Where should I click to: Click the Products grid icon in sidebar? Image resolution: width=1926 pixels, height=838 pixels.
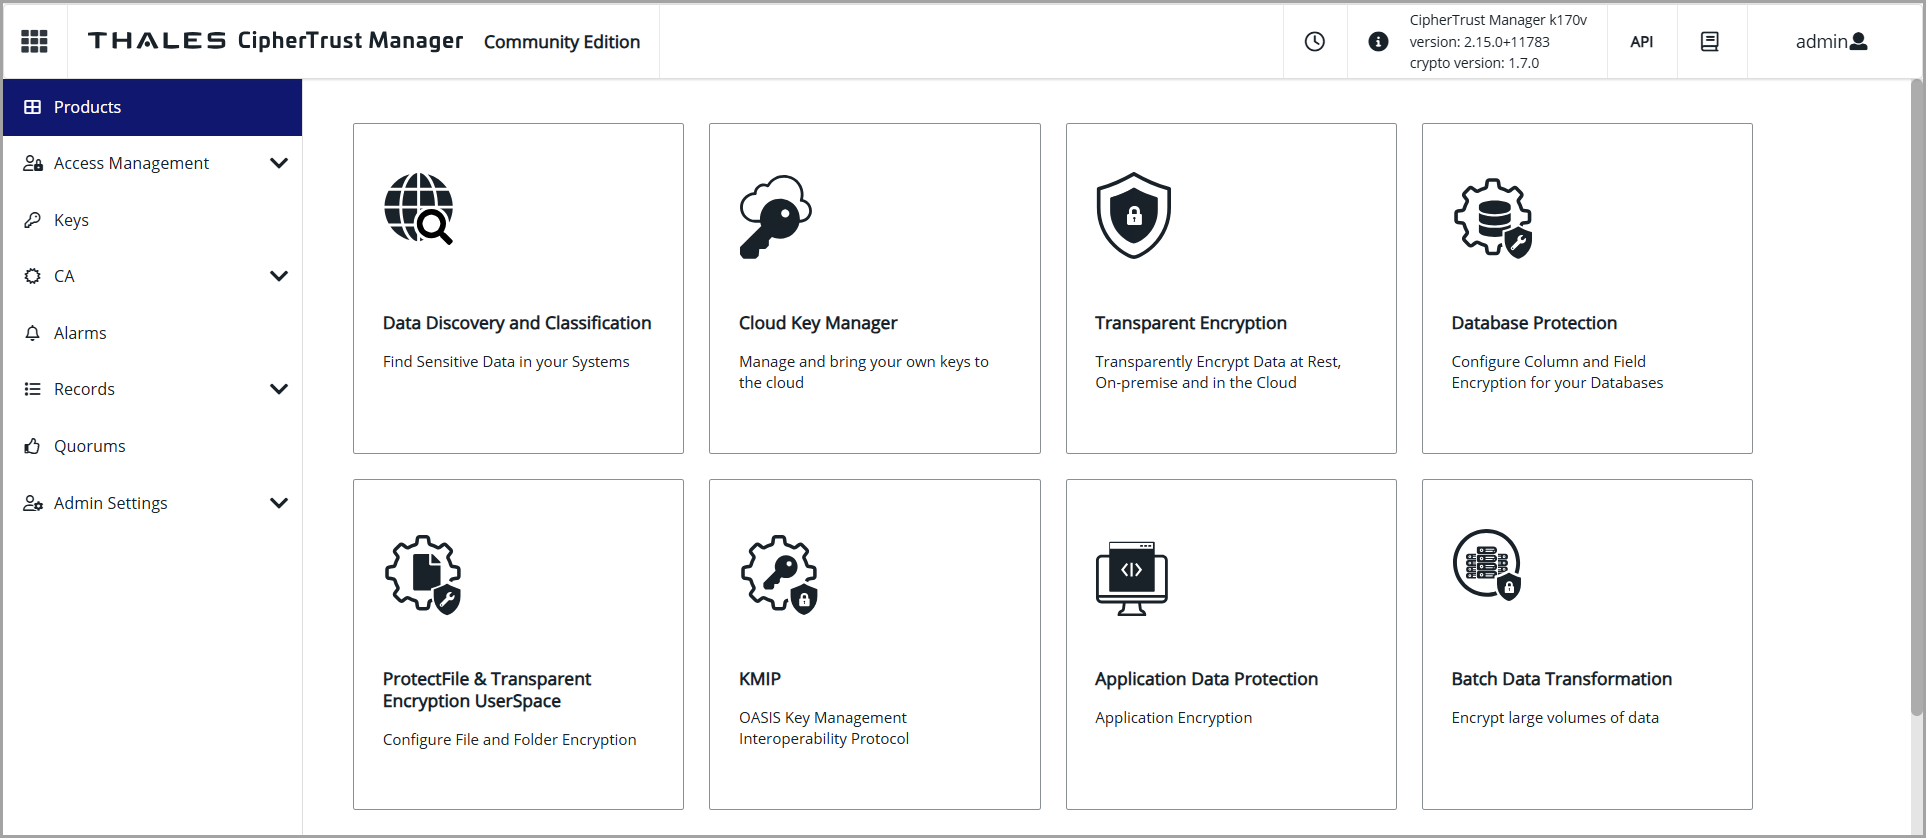pos(33,107)
